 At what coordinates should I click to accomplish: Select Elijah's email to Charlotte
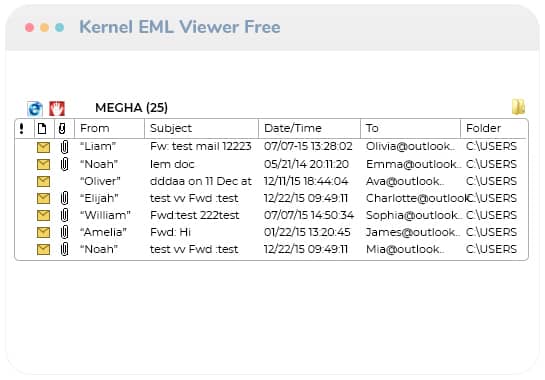point(271,198)
